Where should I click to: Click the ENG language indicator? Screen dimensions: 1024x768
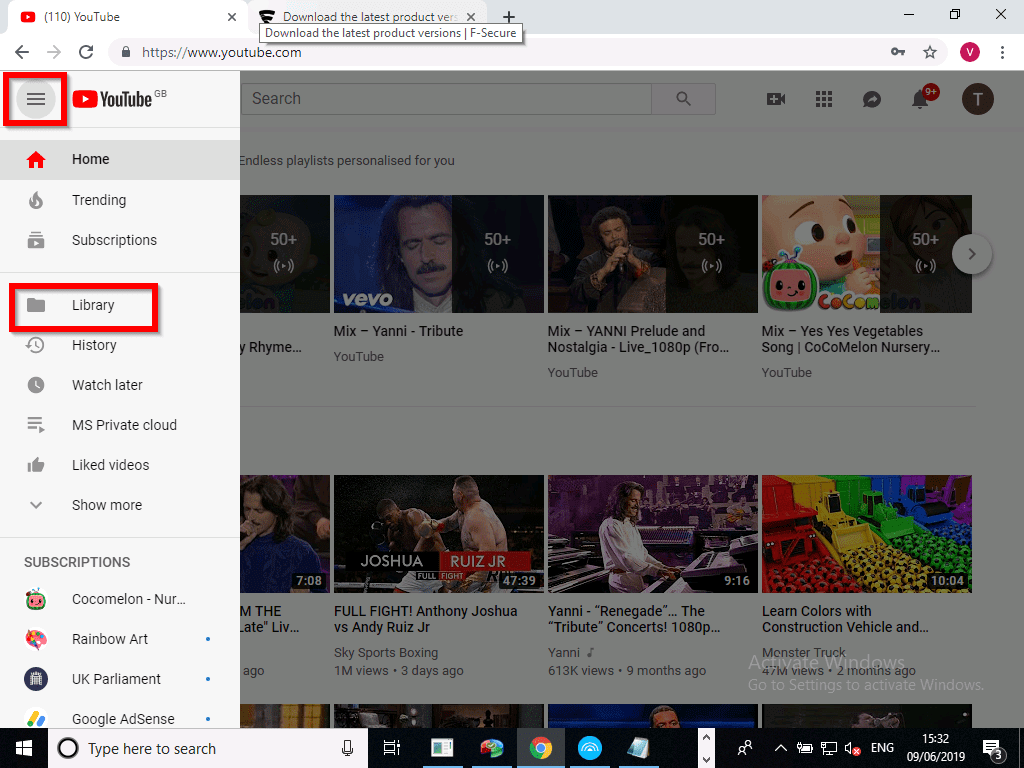tap(882, 748)
